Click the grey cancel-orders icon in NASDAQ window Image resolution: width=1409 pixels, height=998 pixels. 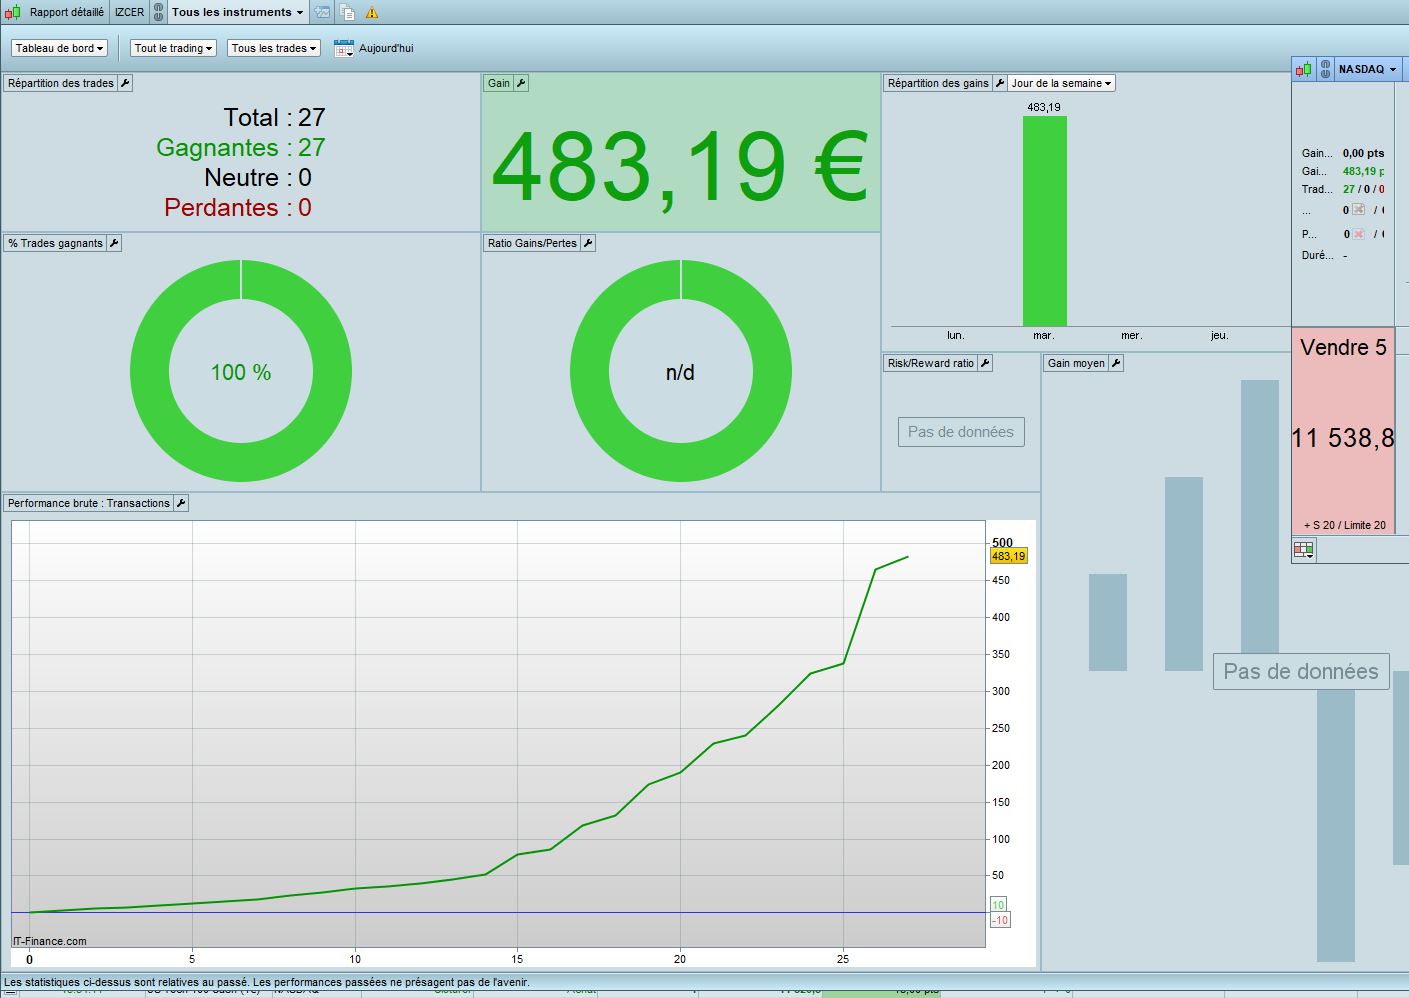pos(1358,210)
